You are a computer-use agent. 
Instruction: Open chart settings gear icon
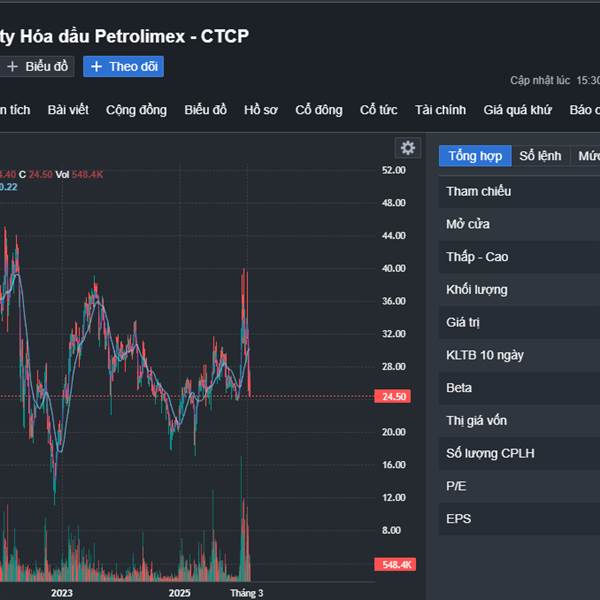408,148
